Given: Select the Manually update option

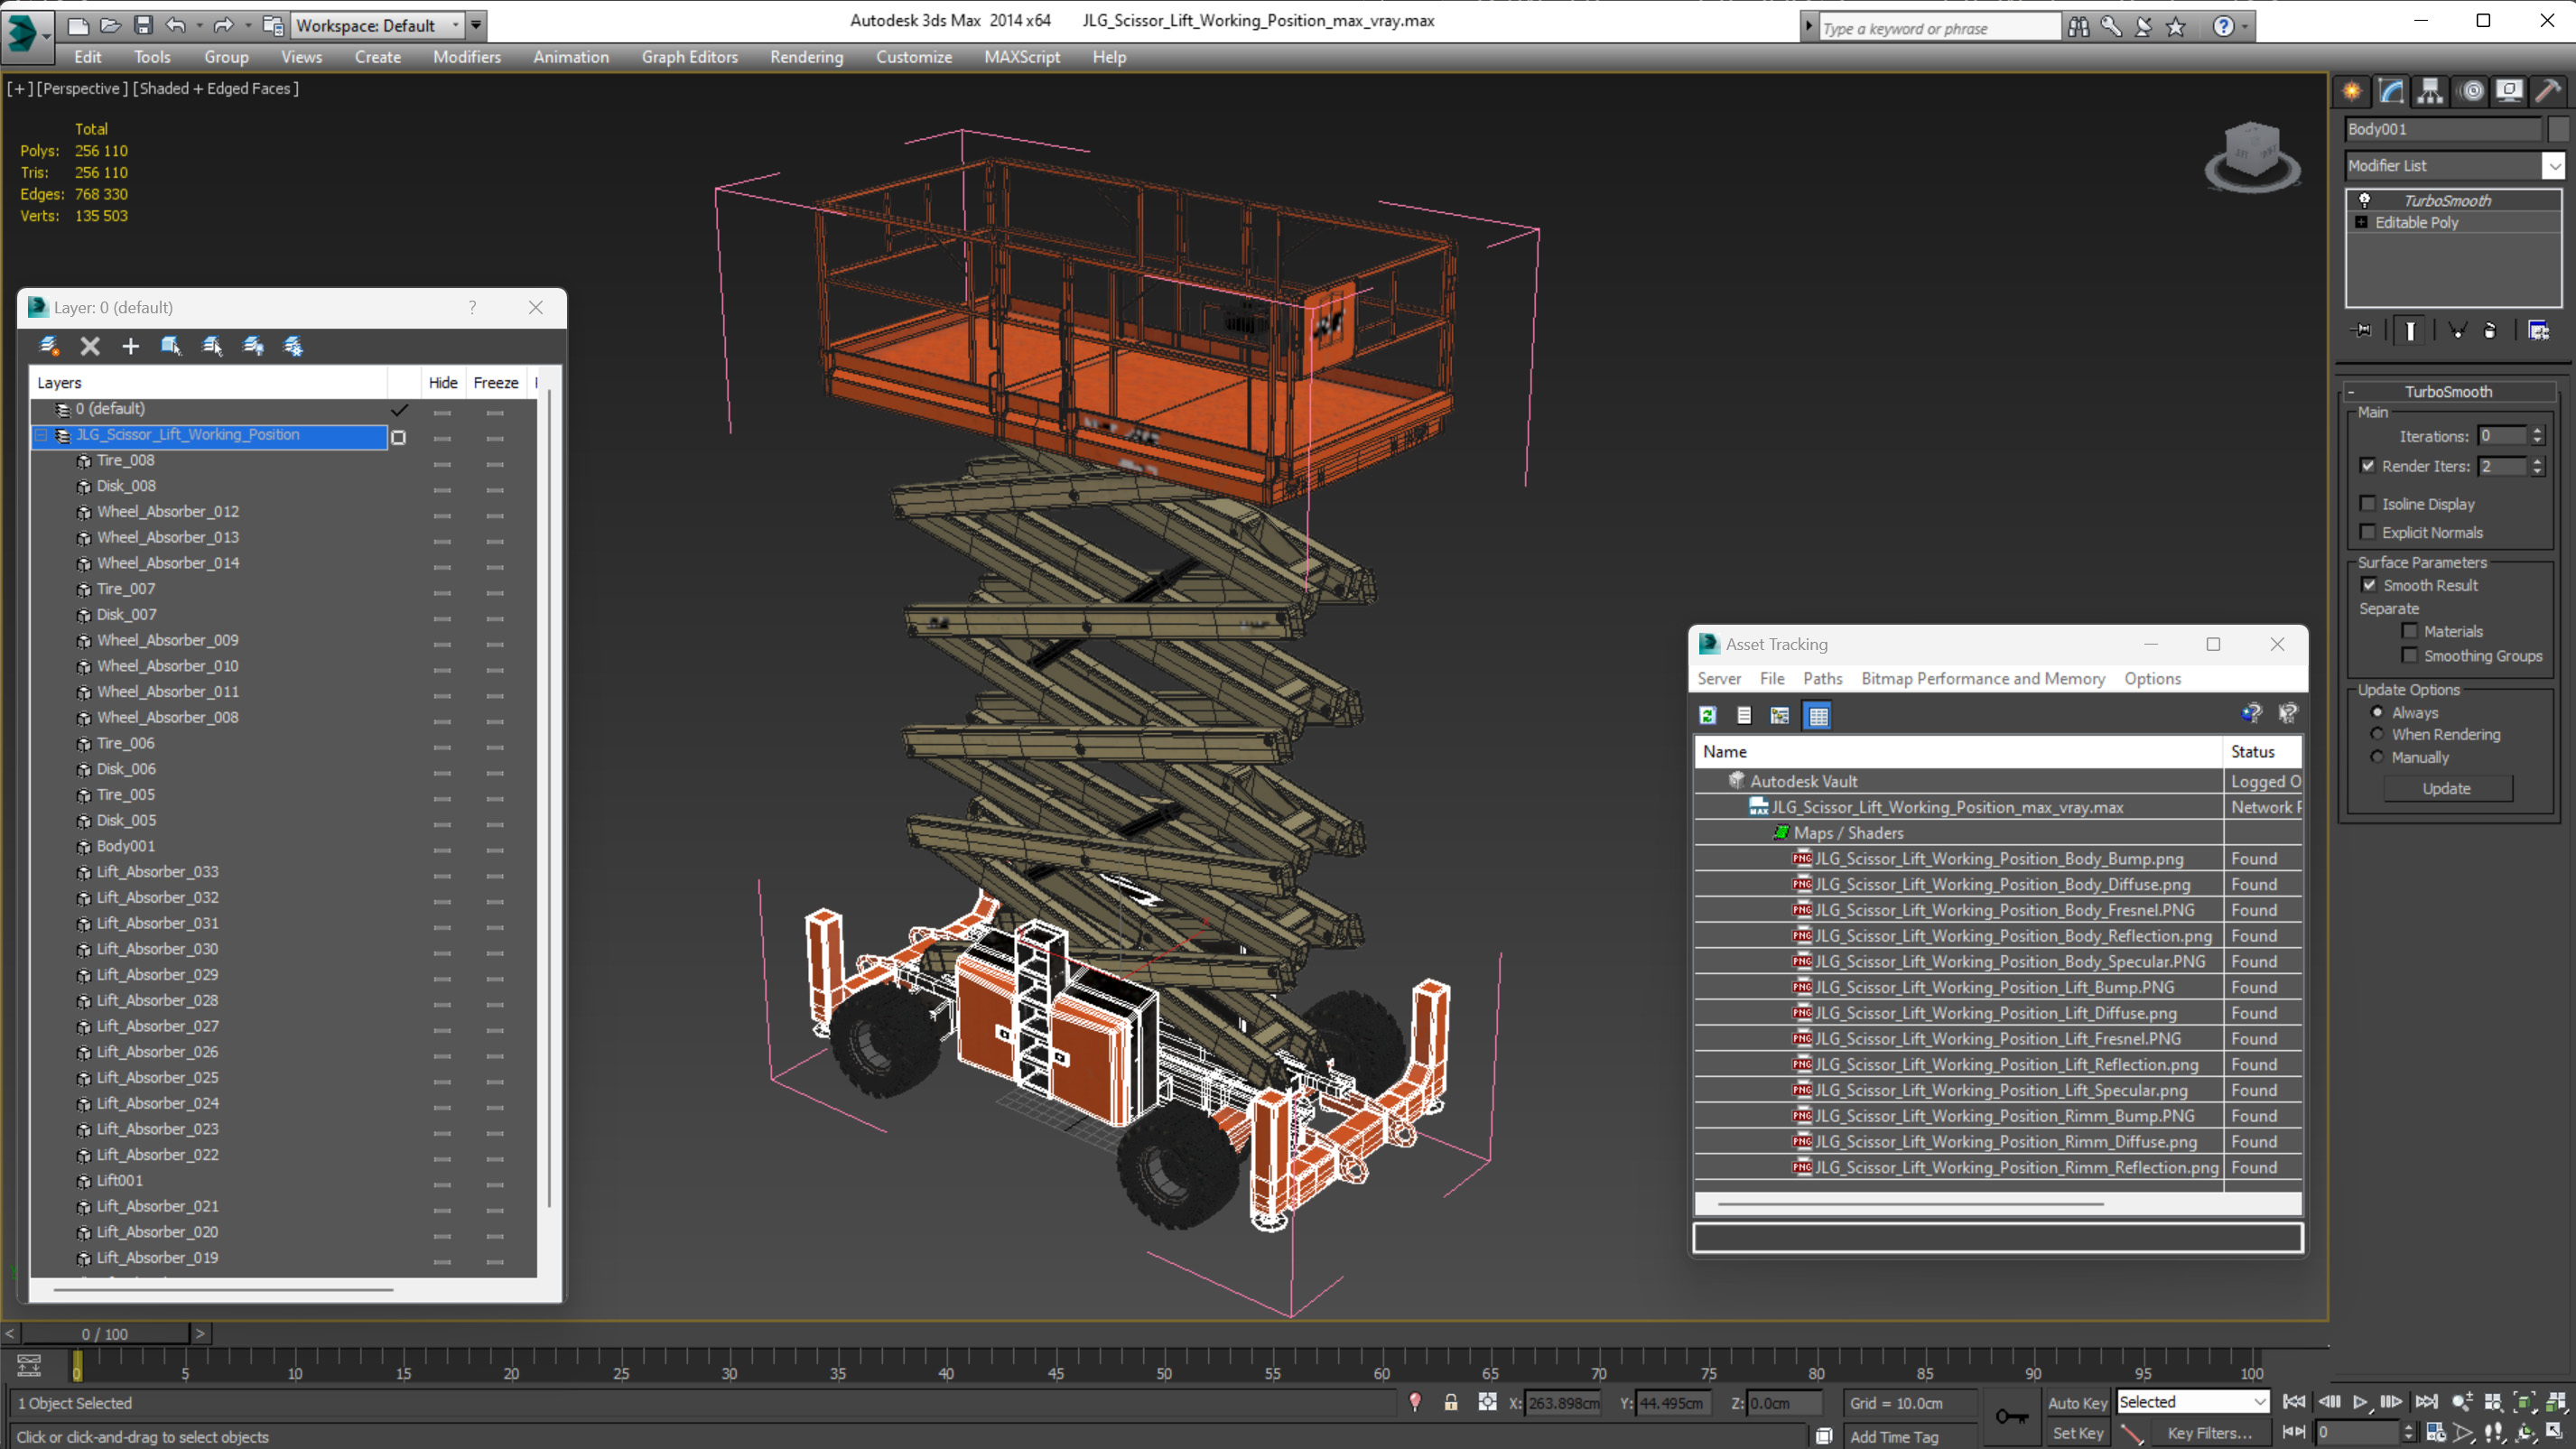Looking at the screenshot, I should click(x=2377, y=757).
